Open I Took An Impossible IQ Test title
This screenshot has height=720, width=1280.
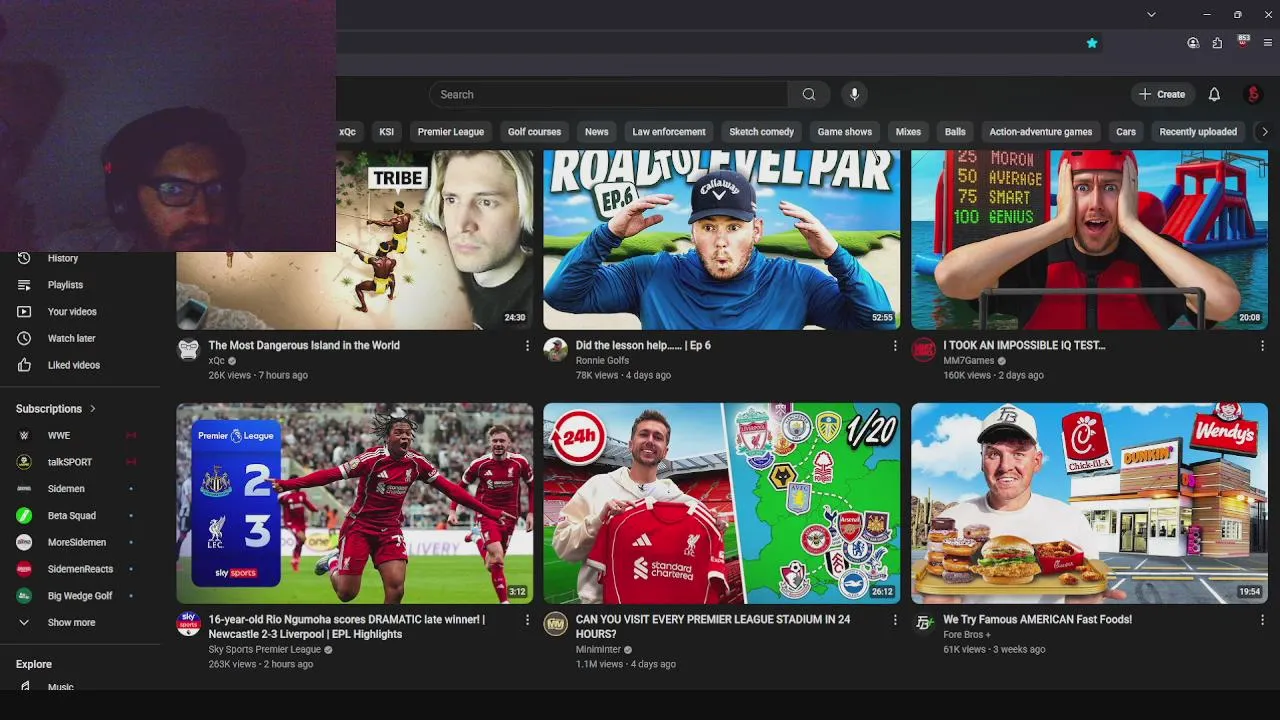click(1024, 345)
